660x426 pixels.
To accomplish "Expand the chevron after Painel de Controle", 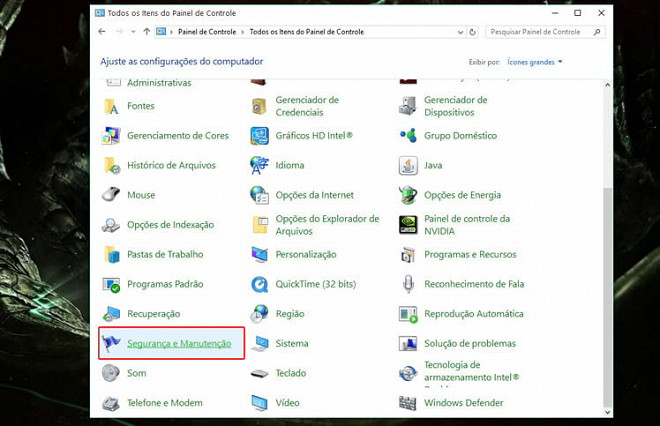I will (243, 32).
